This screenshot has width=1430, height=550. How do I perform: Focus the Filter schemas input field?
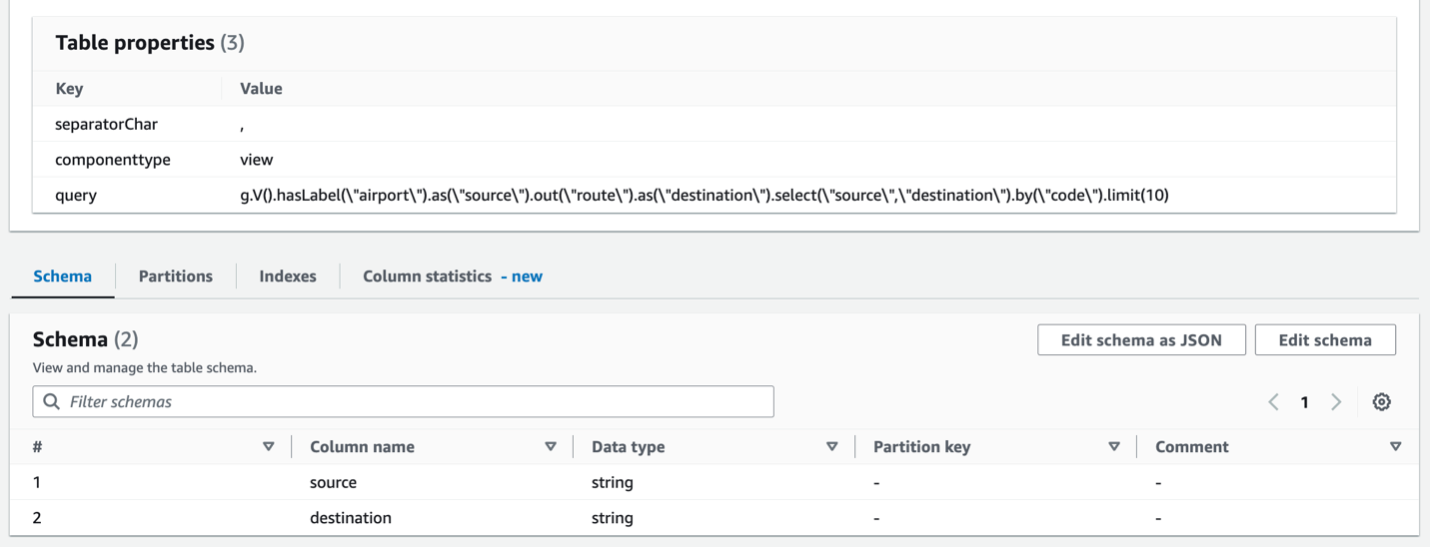point(403,402)
